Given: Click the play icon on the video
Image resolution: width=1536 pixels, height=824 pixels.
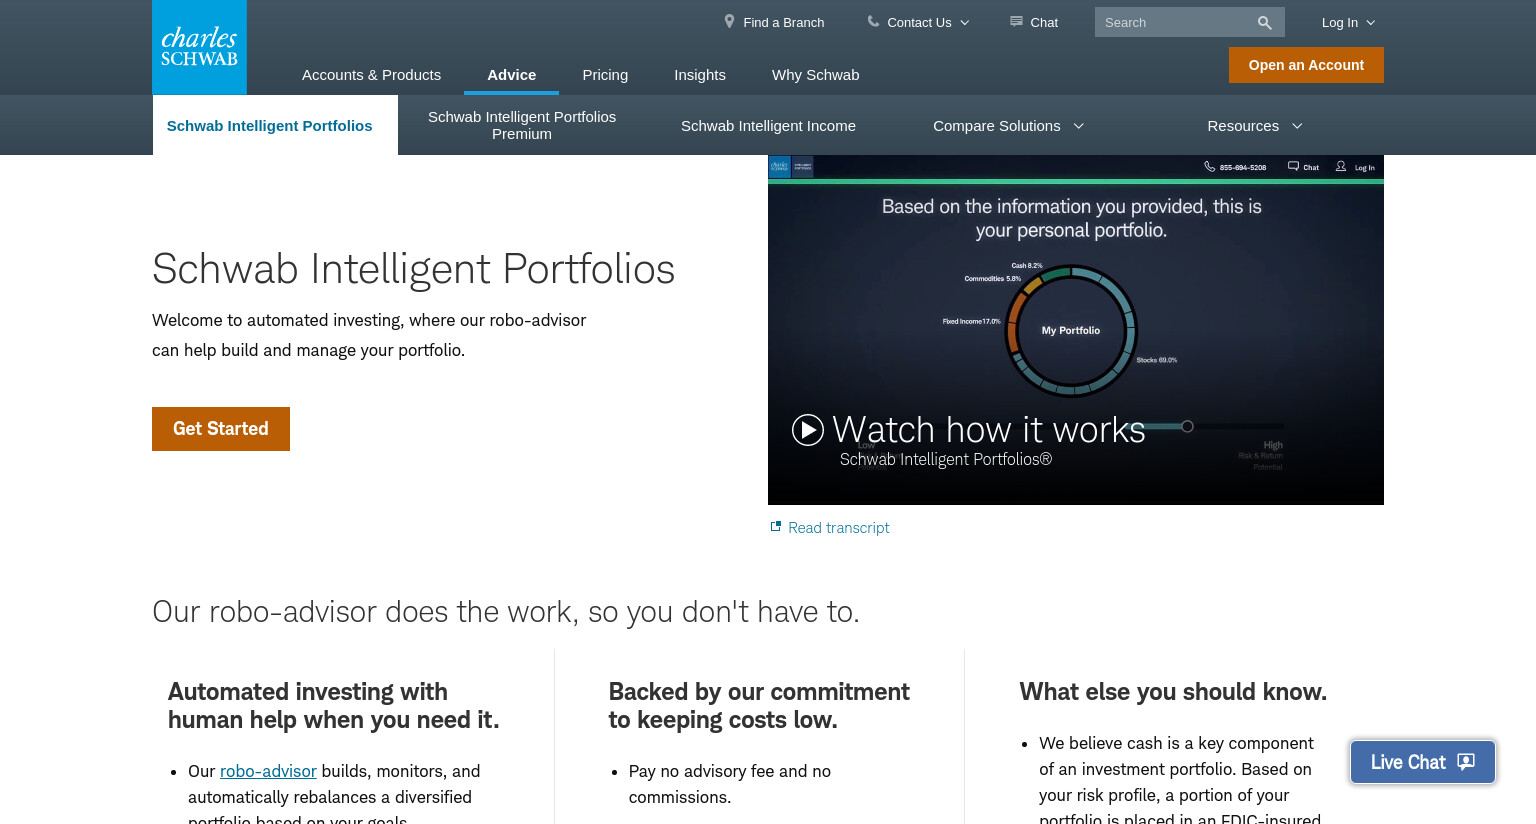Looking at the screenshot, I should [x=808, y=430].
